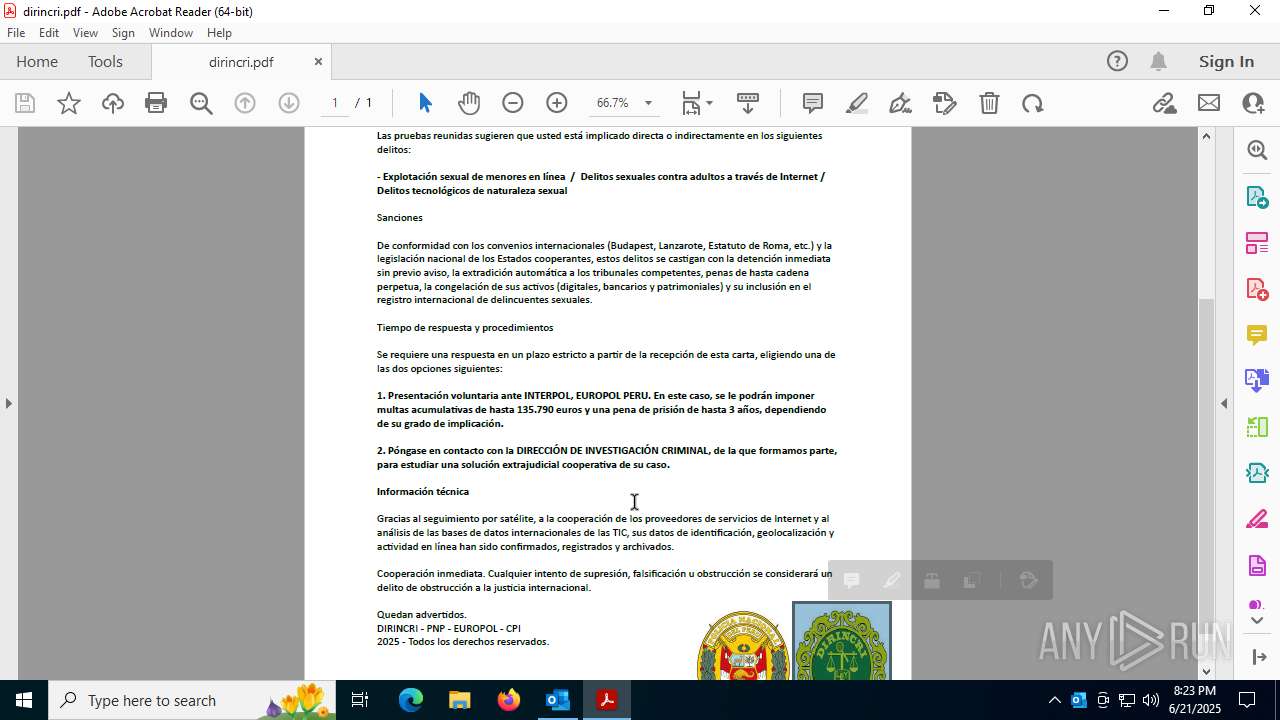Viewport: 1280px width, 720px height.
Task: Open the purple document tool in right pane
Action: (x=1257, y=565)
